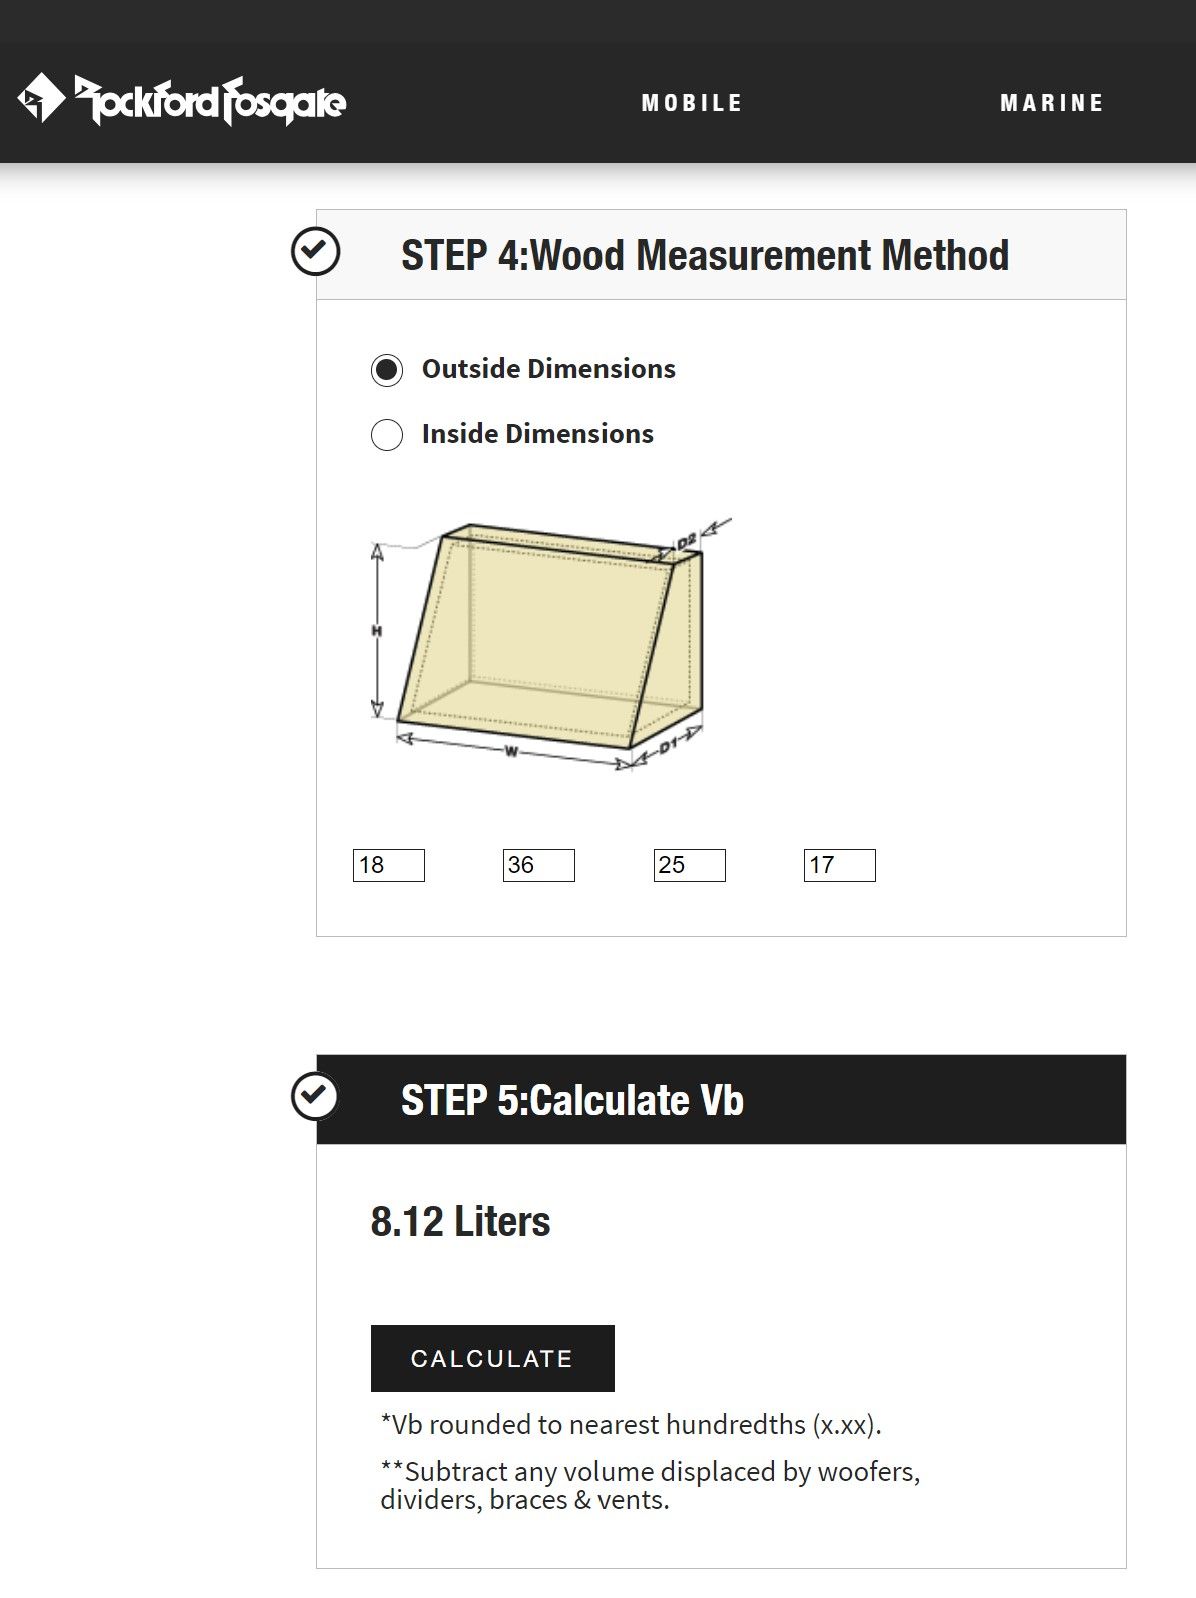Click the Step 4 checkmark icon
Image resolution: width=1196 pixels, height=1598 pixels.
(315, 251)
